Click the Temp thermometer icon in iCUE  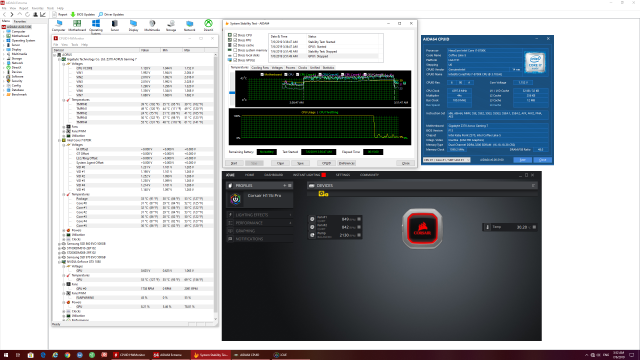coord(487,227)
